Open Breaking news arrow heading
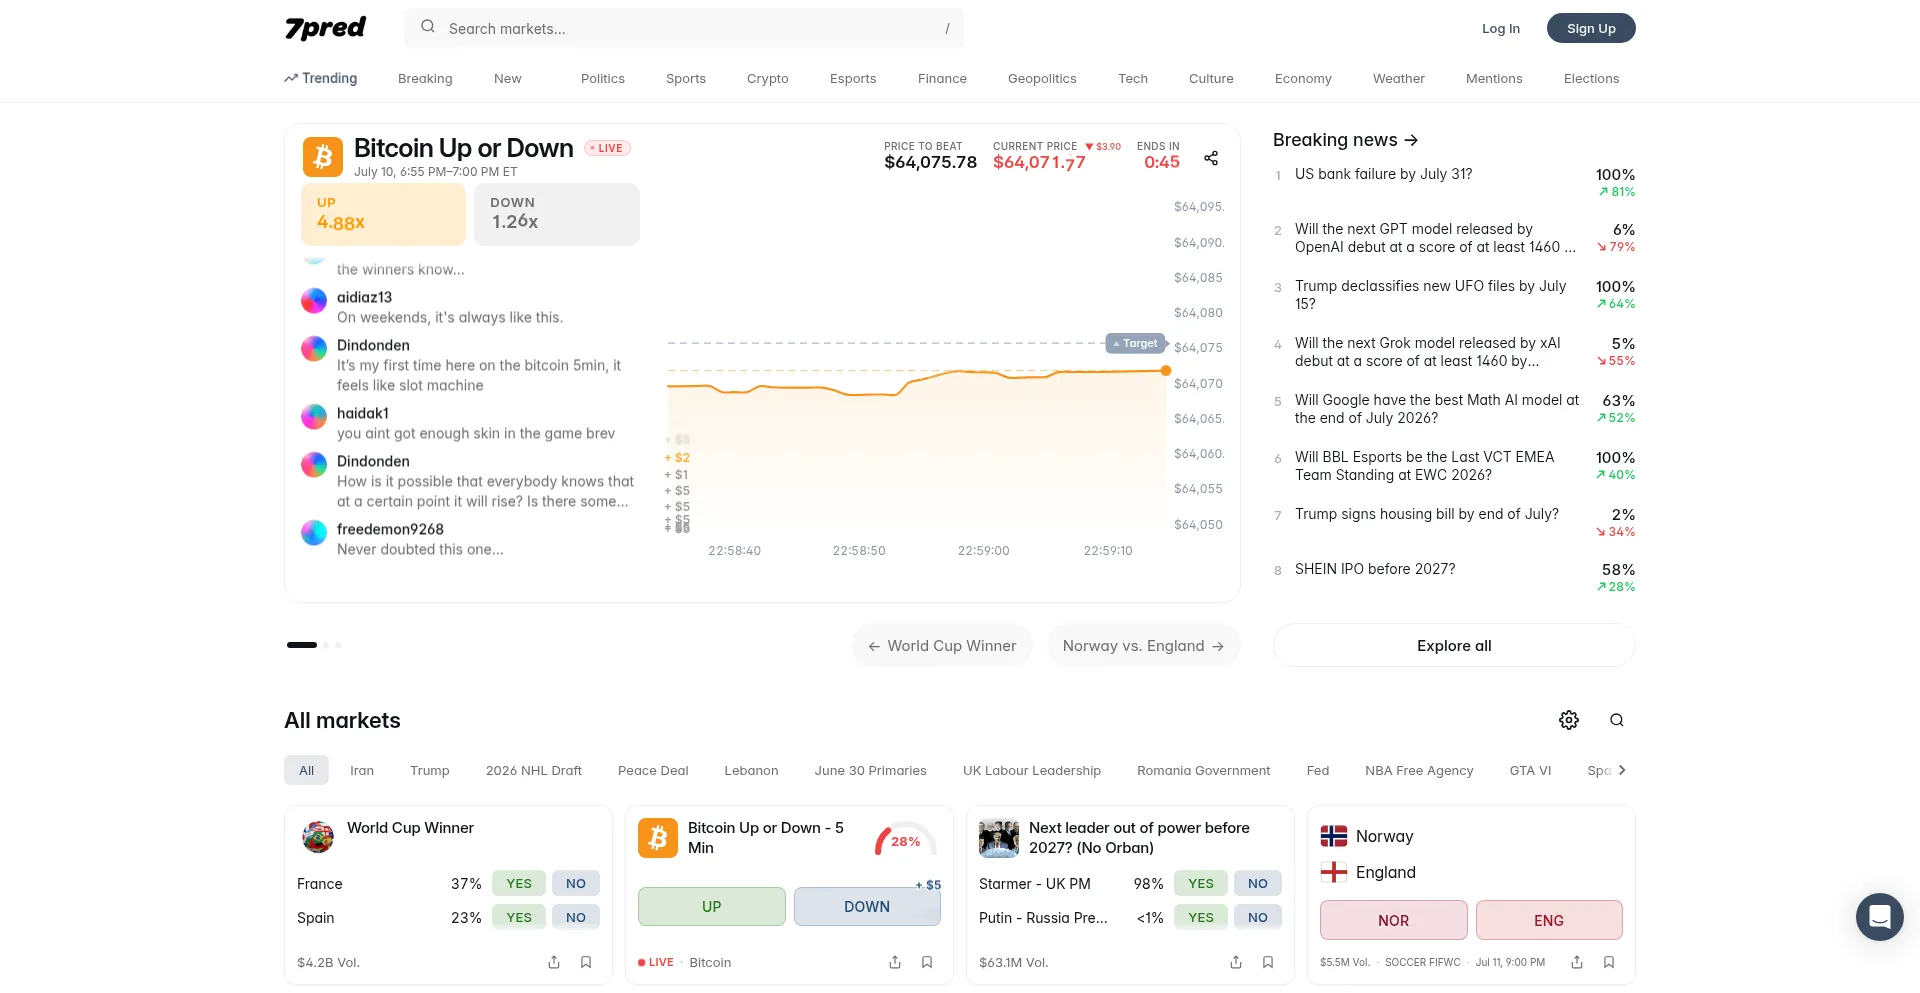The width and height of the screenshot is (1920, 993). (1345, 140)
